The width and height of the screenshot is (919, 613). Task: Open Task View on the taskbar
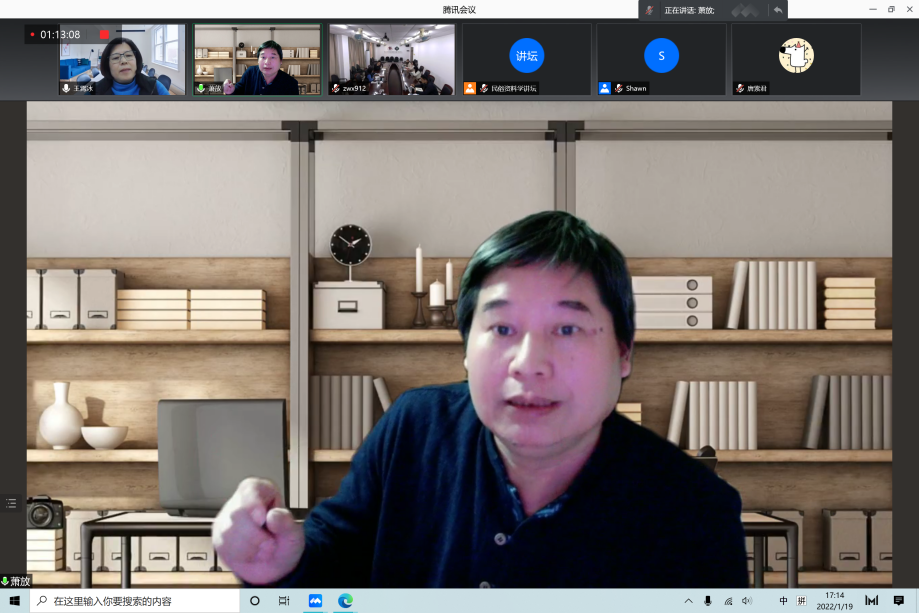284,600
